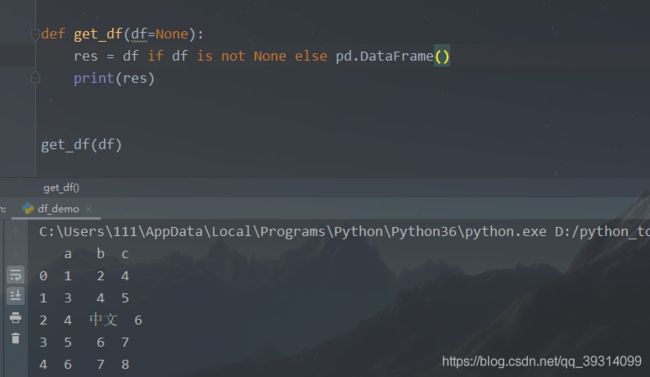
Task: Click the get_df(df) call line
Action: 81,145
